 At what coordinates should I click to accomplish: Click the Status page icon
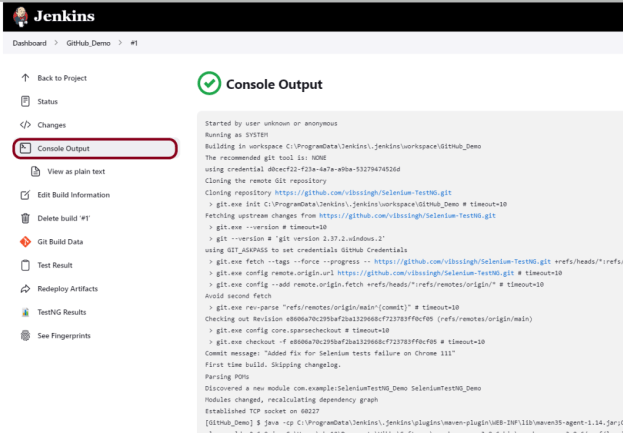click(25, 101)
